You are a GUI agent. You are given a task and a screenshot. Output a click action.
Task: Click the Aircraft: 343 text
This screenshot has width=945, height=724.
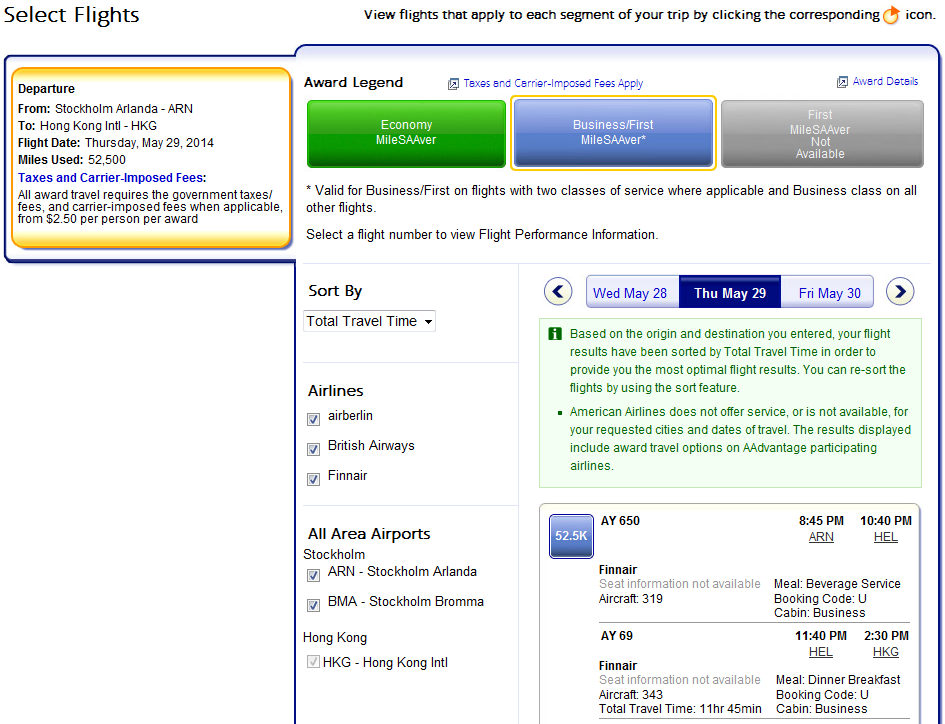630,694
